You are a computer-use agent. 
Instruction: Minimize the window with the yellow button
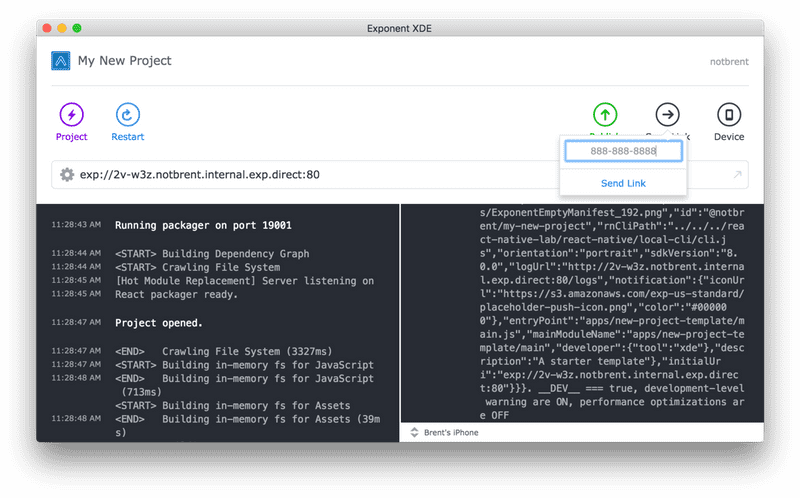pyautogui.click(x=62, y=28)
